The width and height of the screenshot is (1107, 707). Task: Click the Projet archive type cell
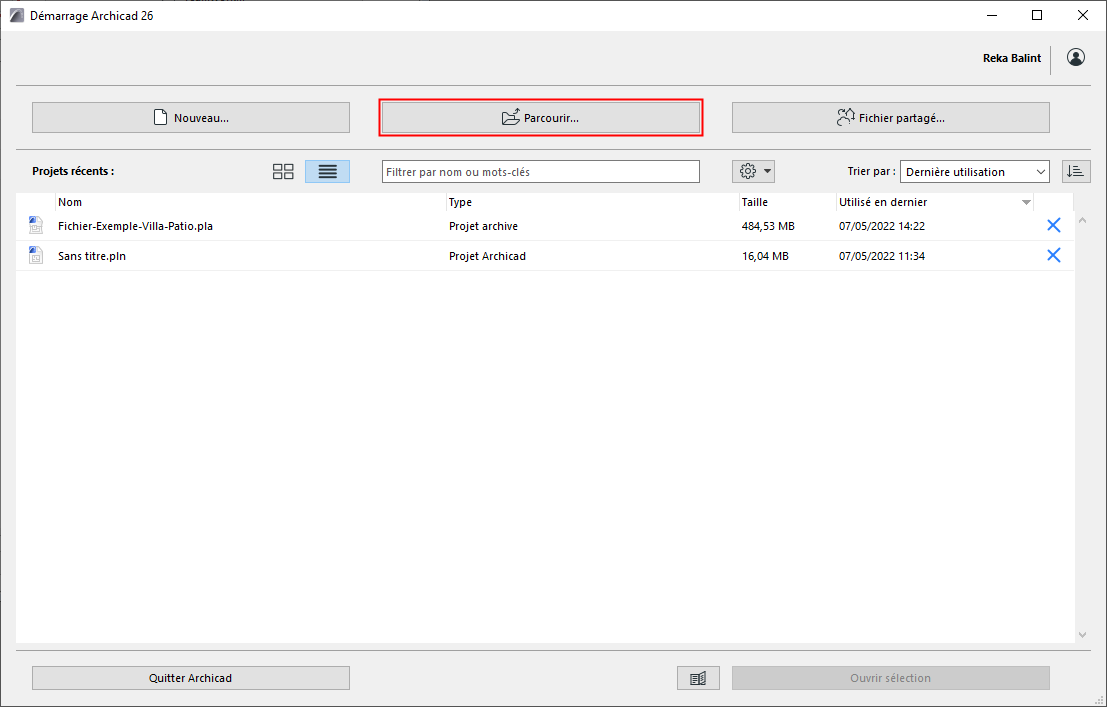pyautogui.click(x=484, y=226)
